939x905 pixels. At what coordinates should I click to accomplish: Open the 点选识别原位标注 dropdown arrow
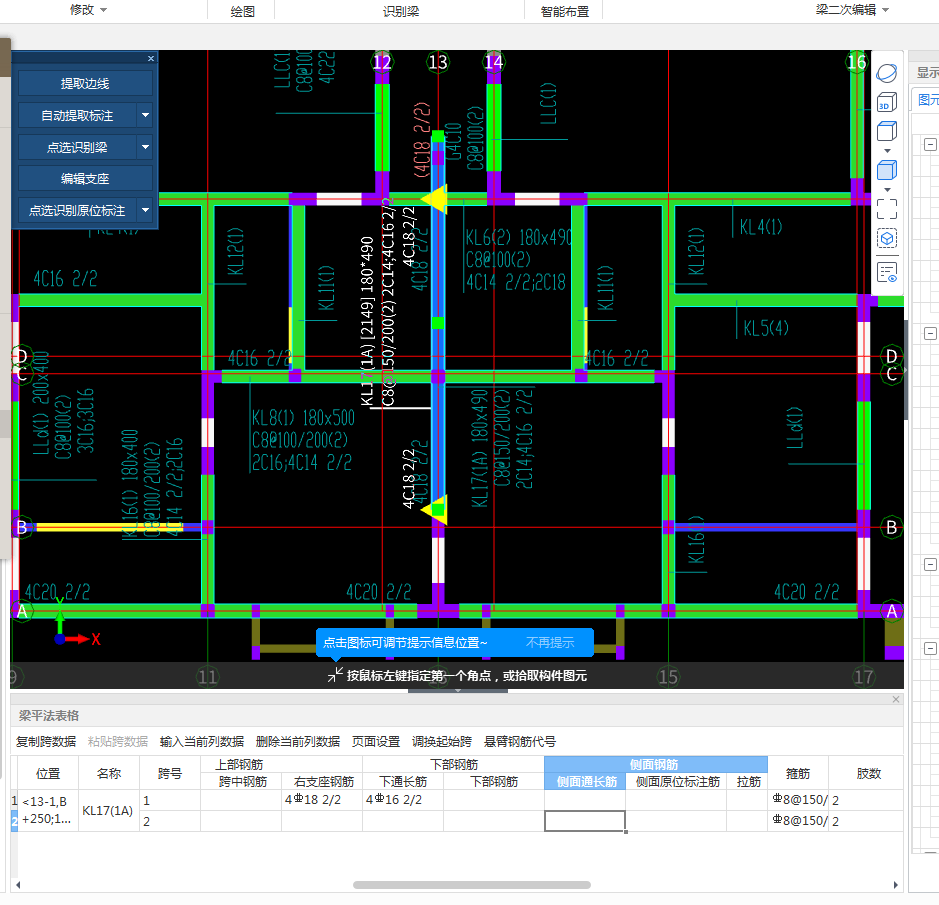[145, 210]
